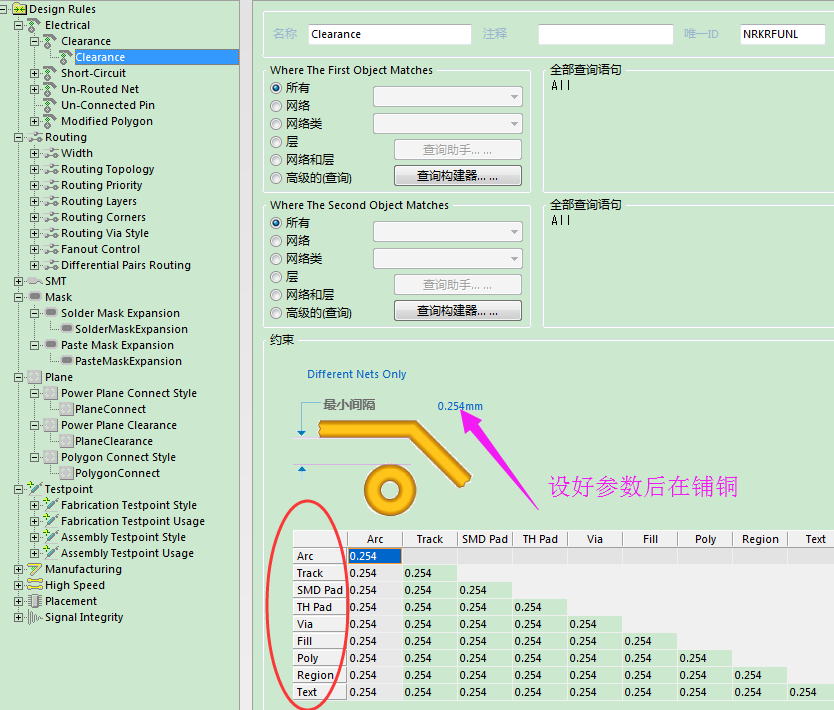The width and height of the screenshot is (834, 710).
Task: Select the PolygonConnect rule item
Action: point(117,473)
